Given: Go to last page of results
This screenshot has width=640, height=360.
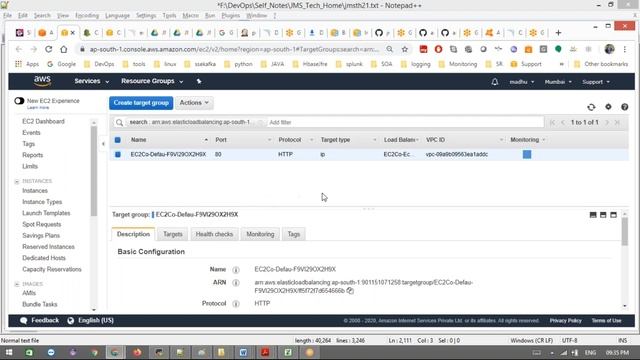Looking at the screenshot, I should (x=617, y=122).
